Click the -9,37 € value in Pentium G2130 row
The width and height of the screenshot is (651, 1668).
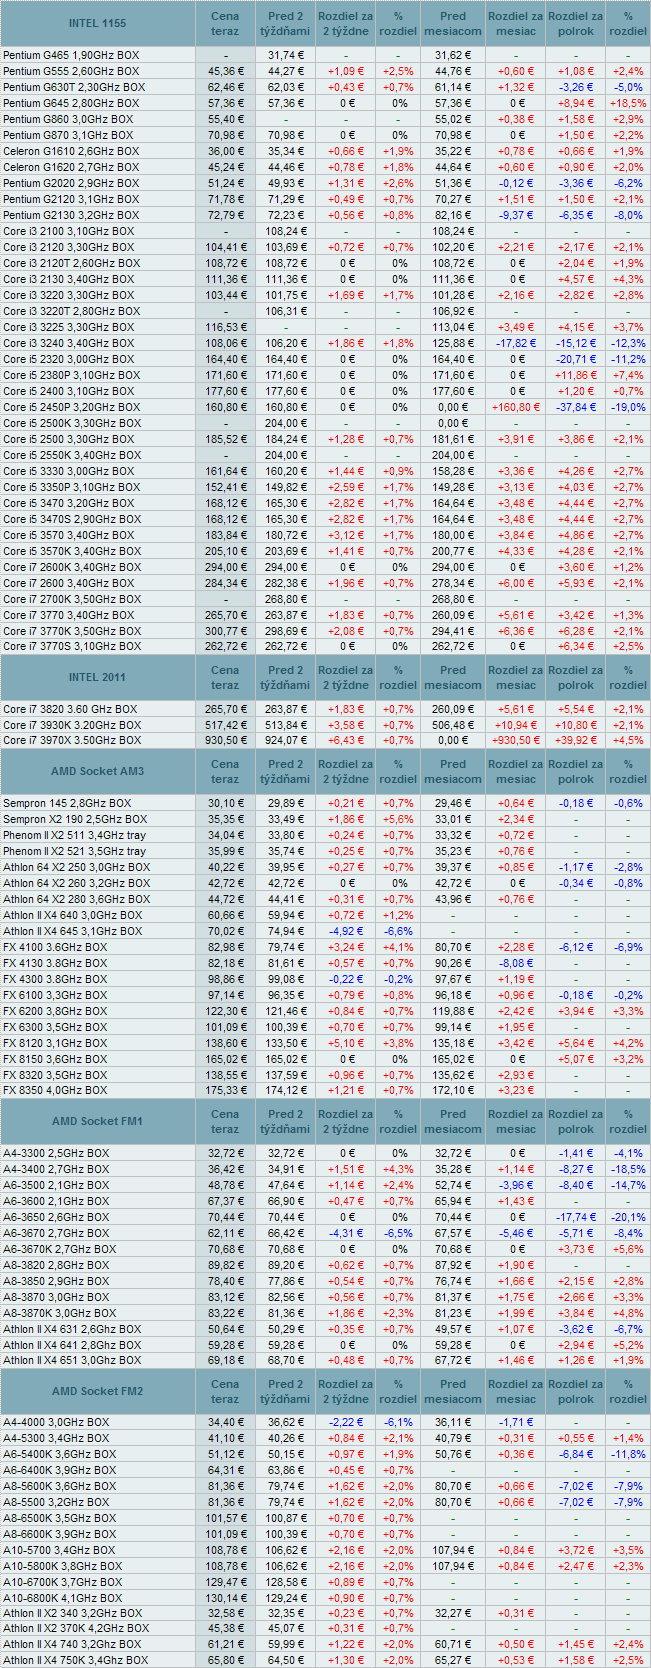516,215
